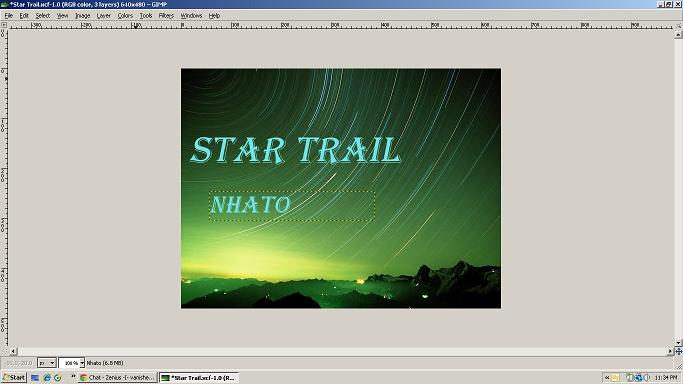Screen dimensions: 683x384
Task: Click the network globe tray icon
Action: pos(639,377)
